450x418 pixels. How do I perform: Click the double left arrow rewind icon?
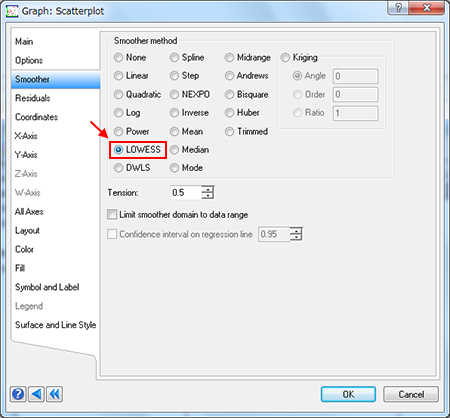coord(54,394)
